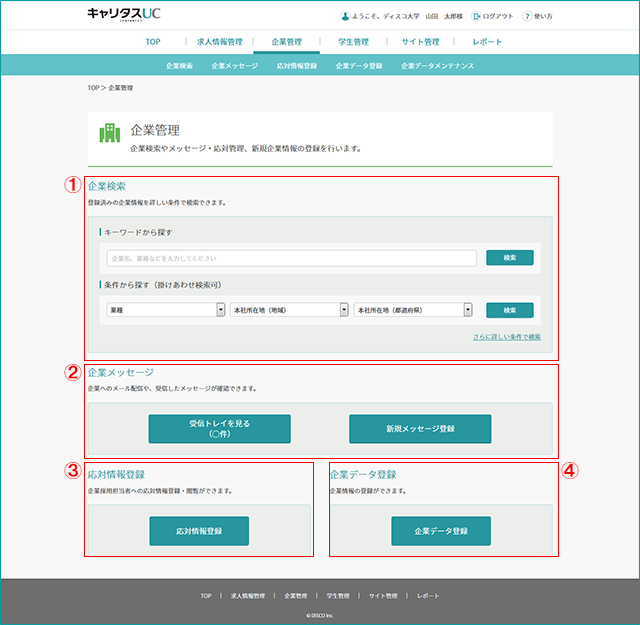
Task: Click the 新規メッセージ登録 button
Action: (420, 429)
